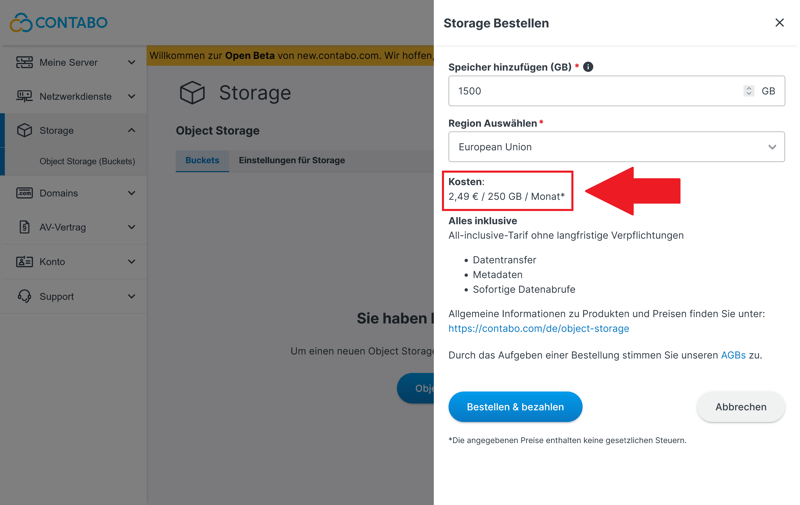Close the Storage Bestellen panel
This screenshot has width=800, height=505.
pyautogui.click(x=779, y=23)
